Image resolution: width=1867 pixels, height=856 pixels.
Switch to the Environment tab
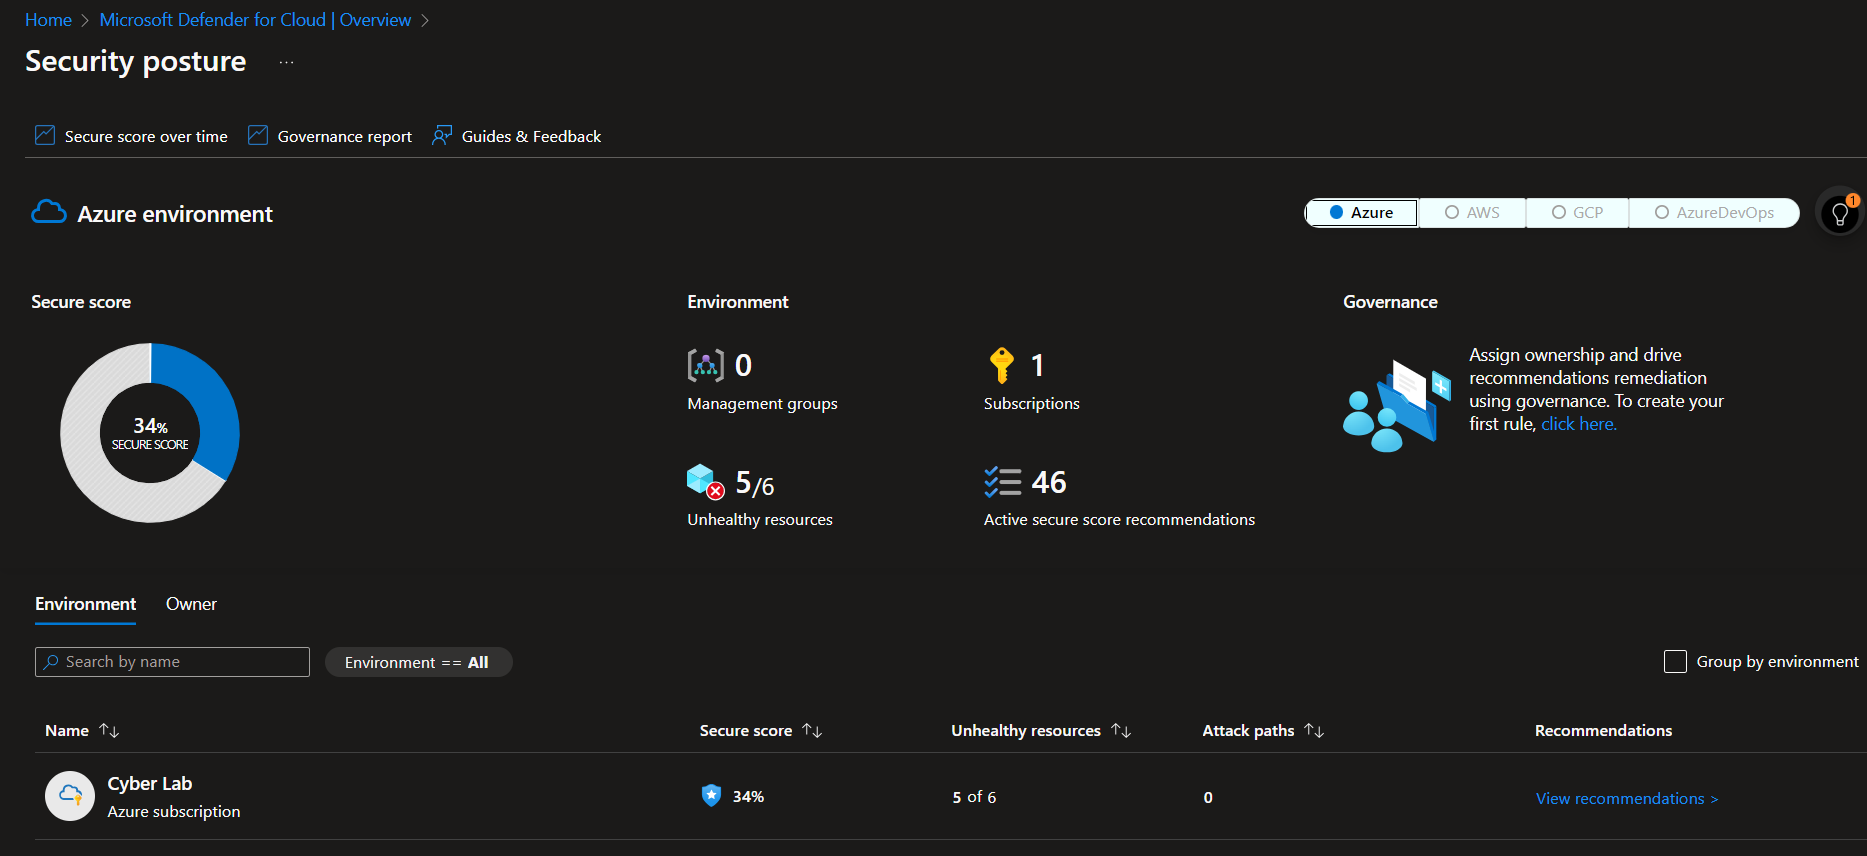85,604
